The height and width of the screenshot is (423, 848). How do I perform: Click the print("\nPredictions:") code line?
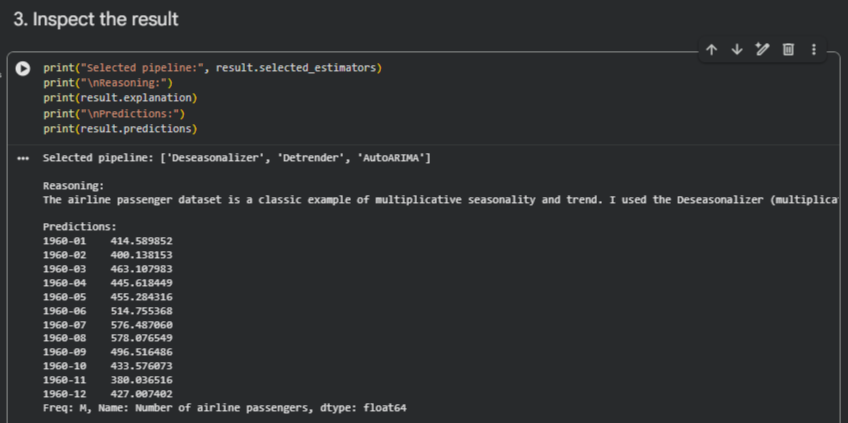pos(114,114)
